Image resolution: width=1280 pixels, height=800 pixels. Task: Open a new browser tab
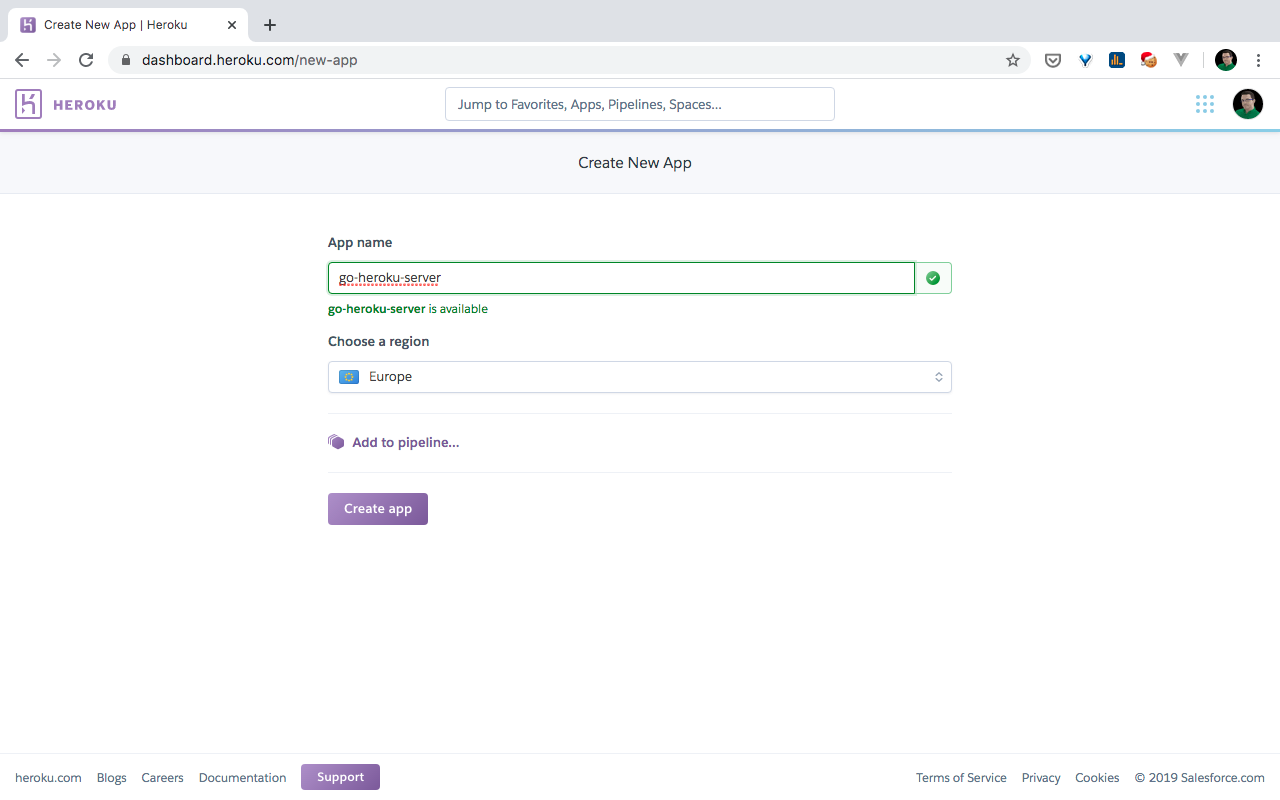[270, 25]
